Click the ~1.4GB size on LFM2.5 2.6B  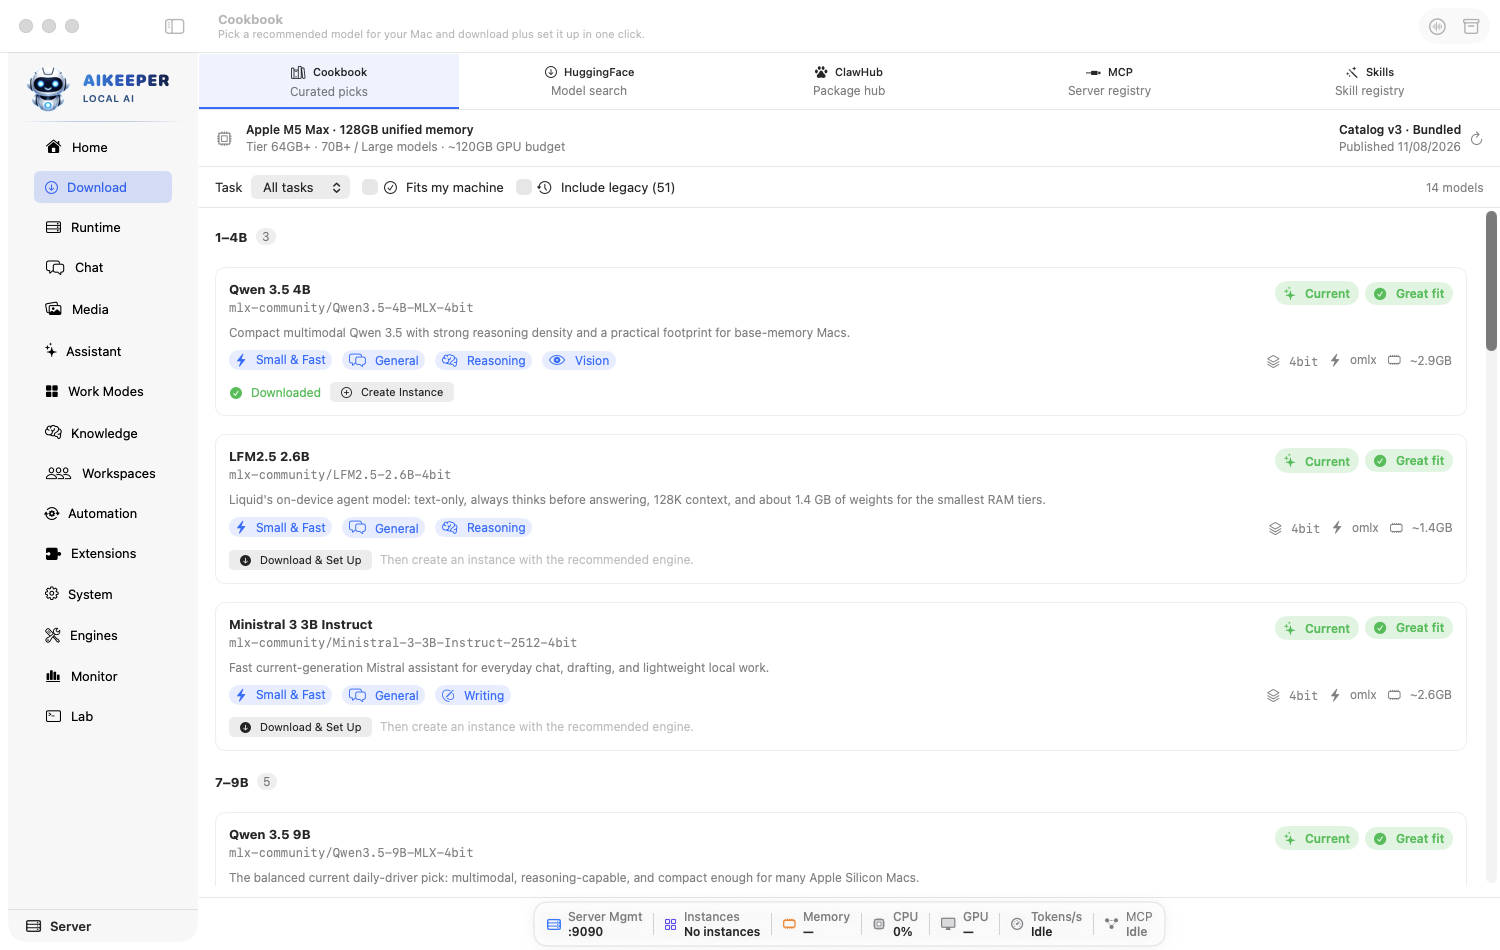(1432, 528)
